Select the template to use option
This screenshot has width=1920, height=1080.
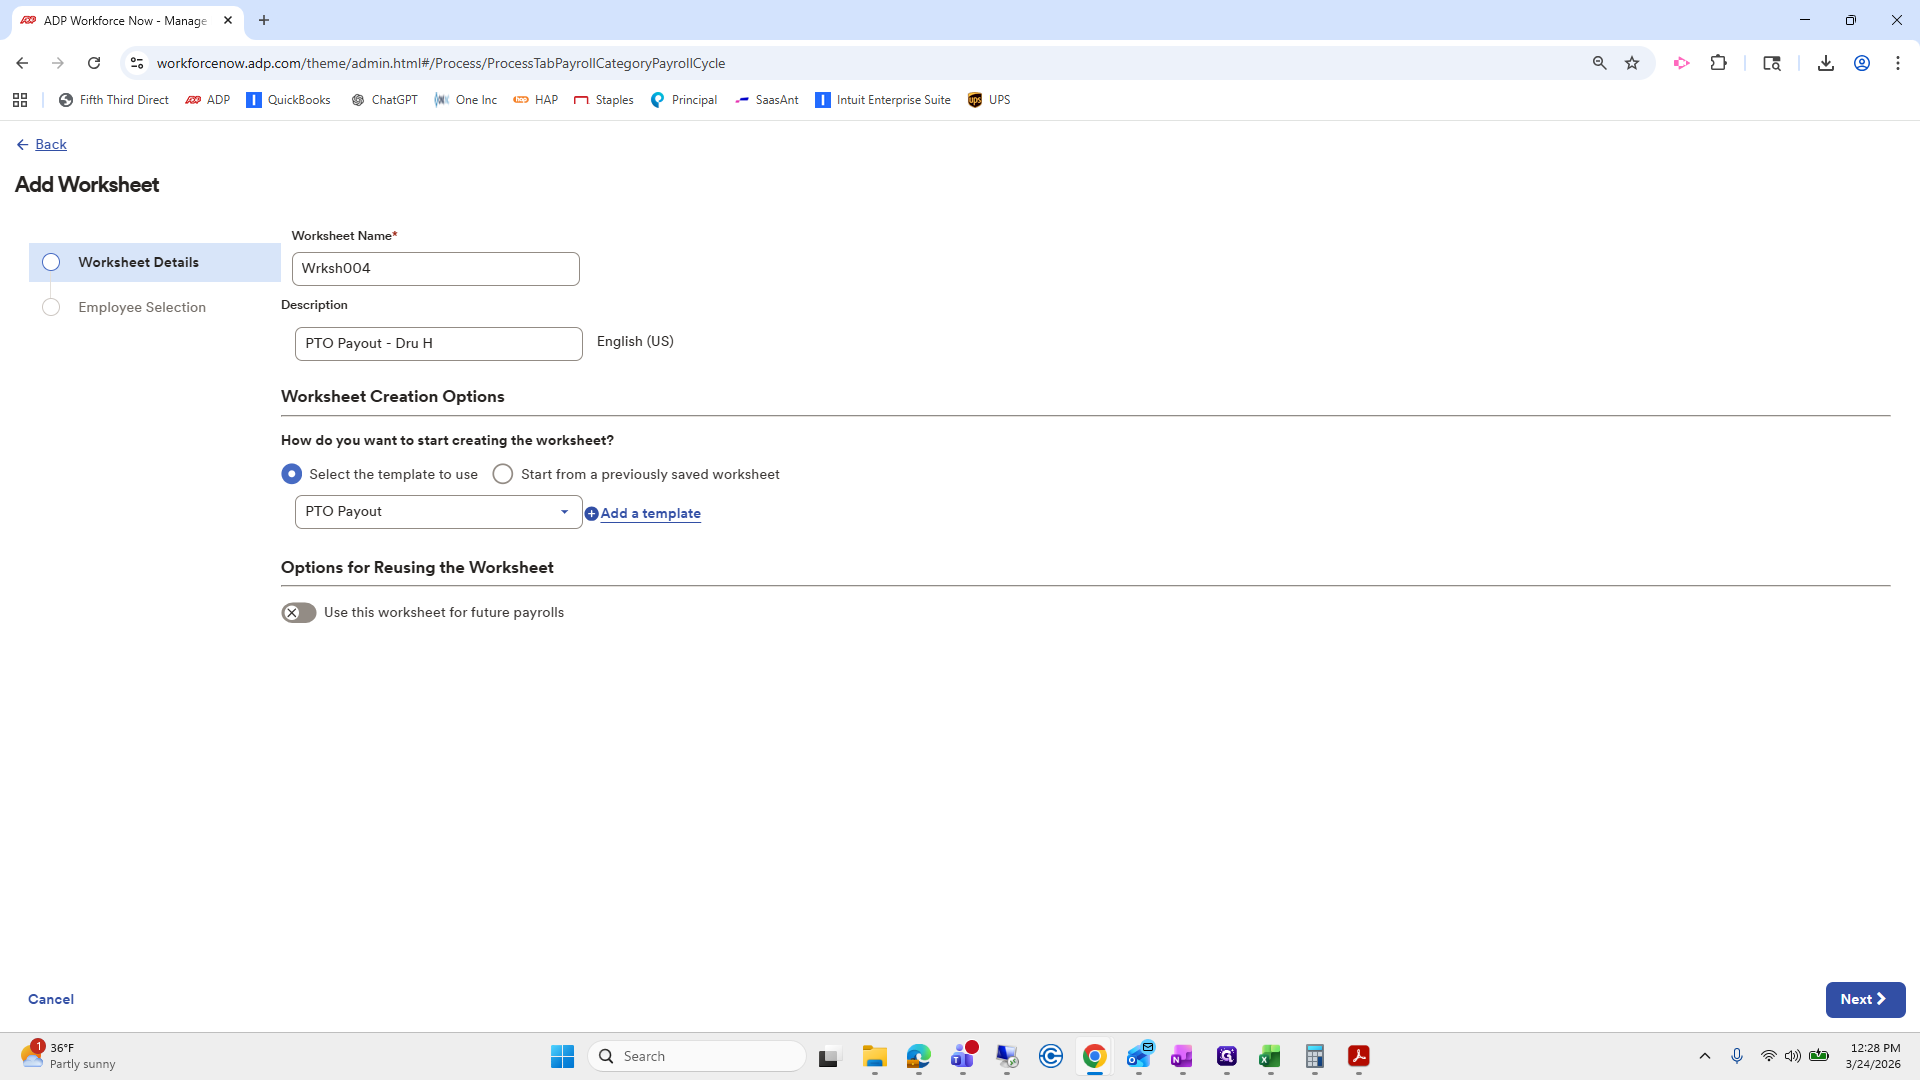click(x=291, y=473)
